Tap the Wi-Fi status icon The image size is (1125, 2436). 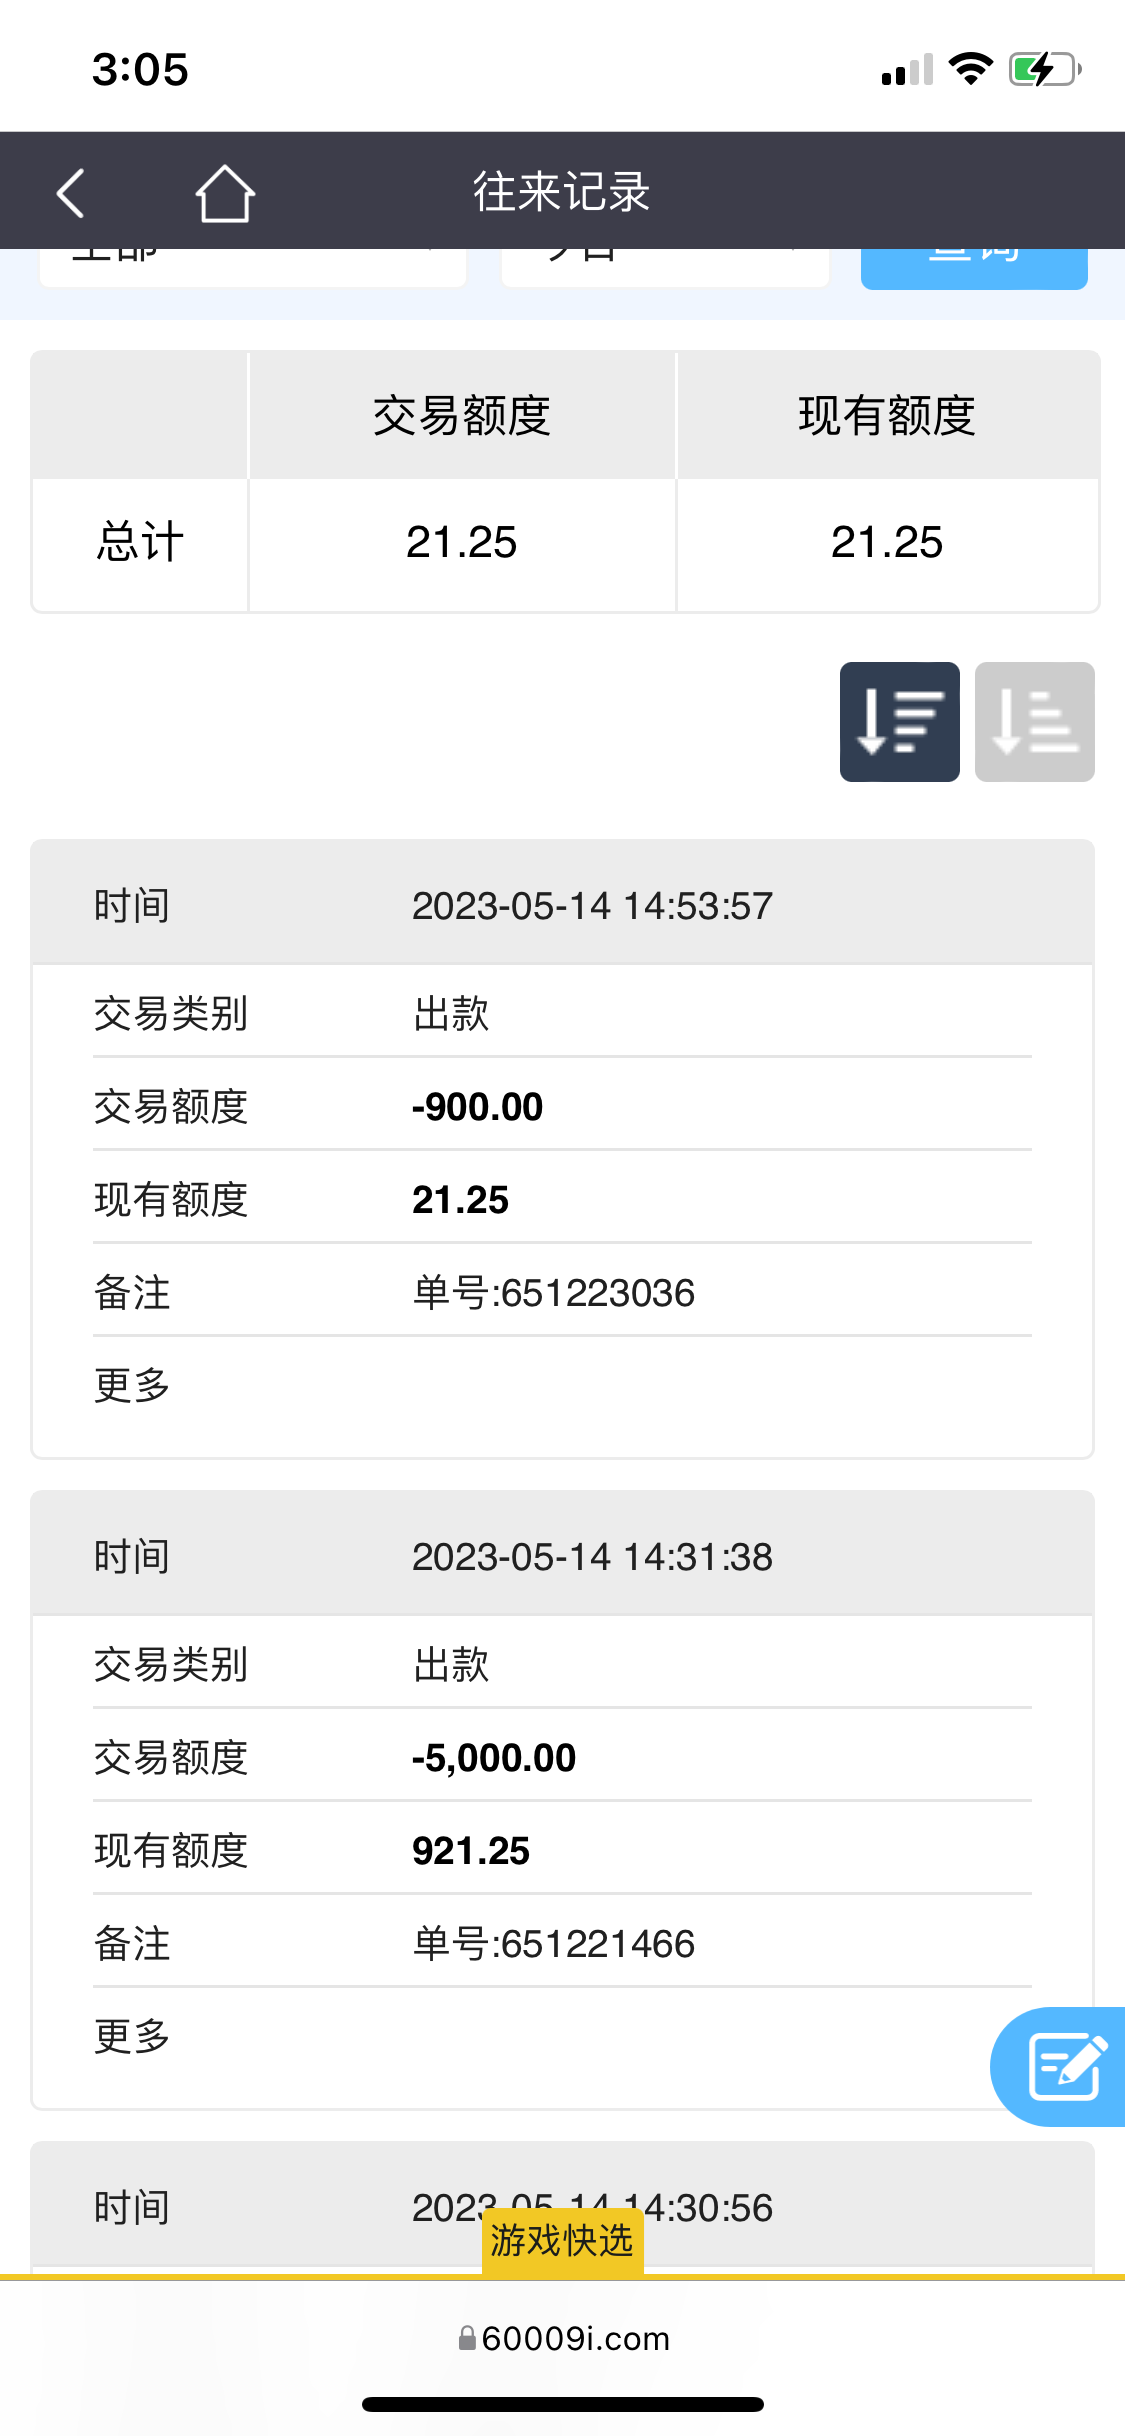coord(969,69)
